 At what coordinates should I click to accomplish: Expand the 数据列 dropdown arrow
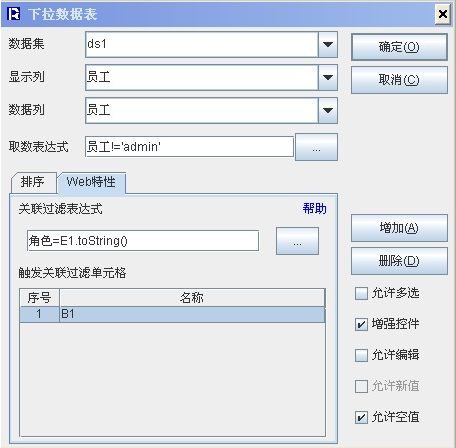[x=328, y=110]
